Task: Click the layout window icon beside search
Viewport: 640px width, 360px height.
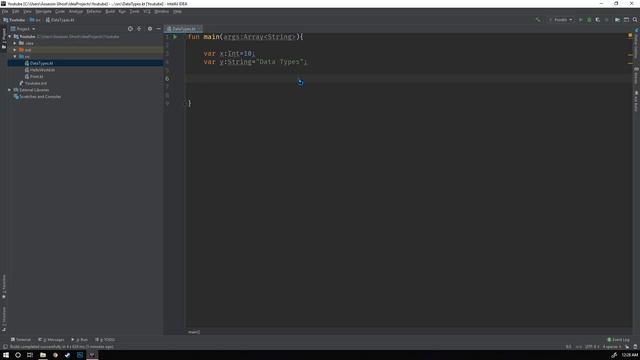Action: click(x=626, y=20)
